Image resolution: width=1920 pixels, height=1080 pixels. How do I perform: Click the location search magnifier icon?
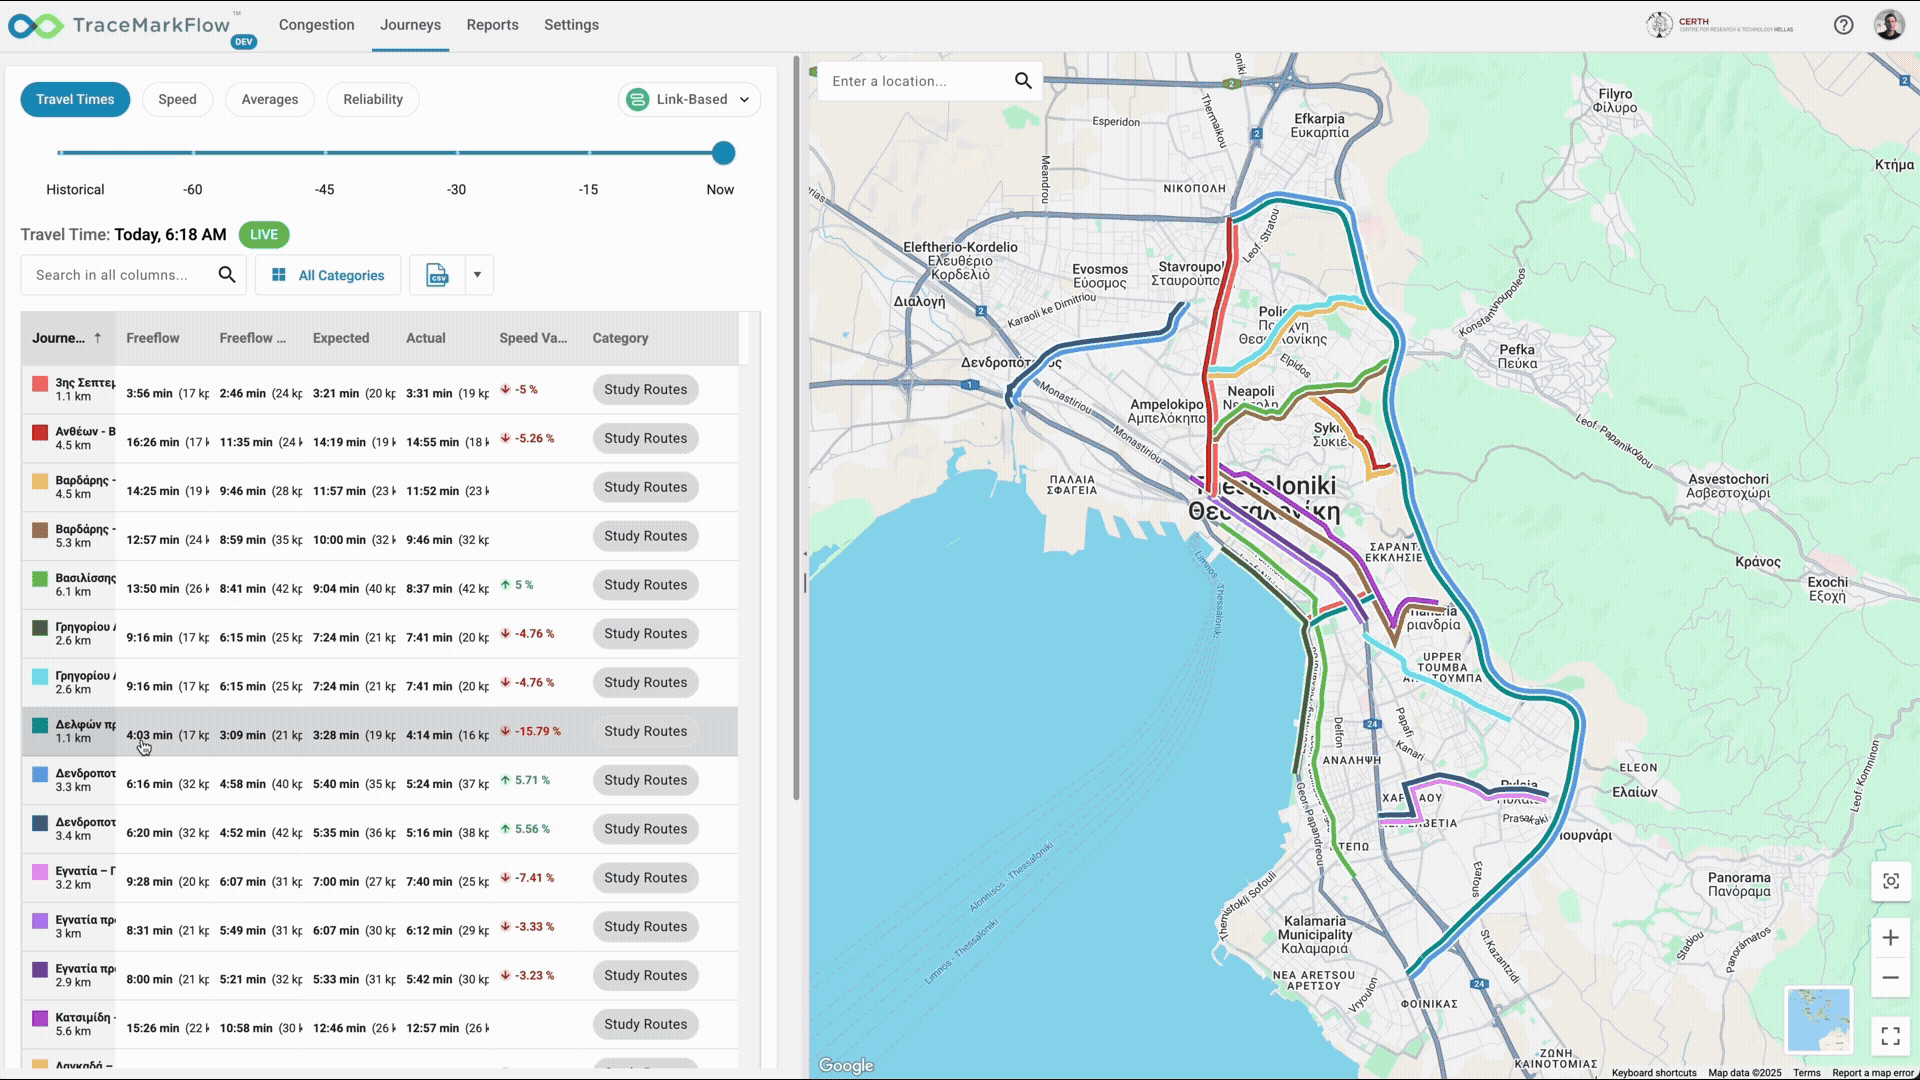click(1023, 81)
